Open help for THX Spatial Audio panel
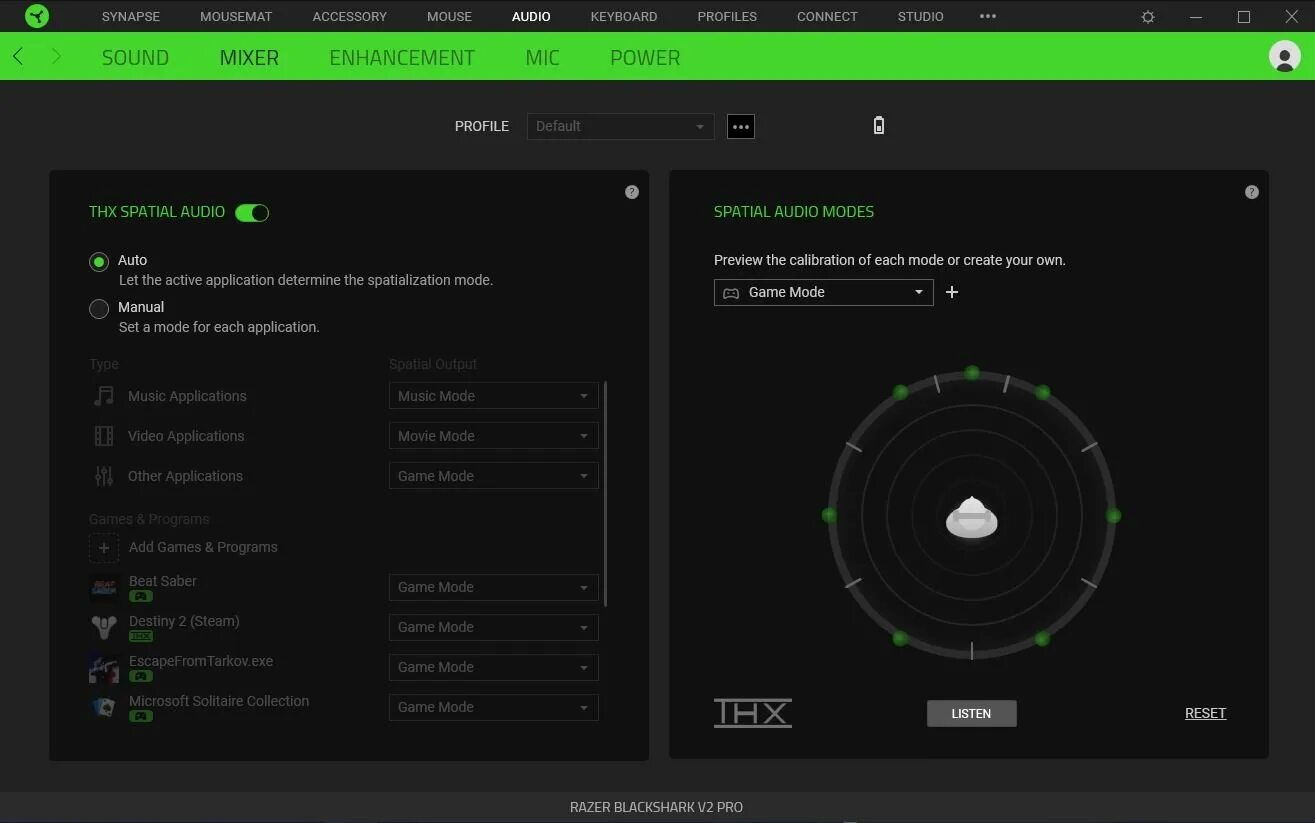Screen dimensions: 1315x823 632,192
